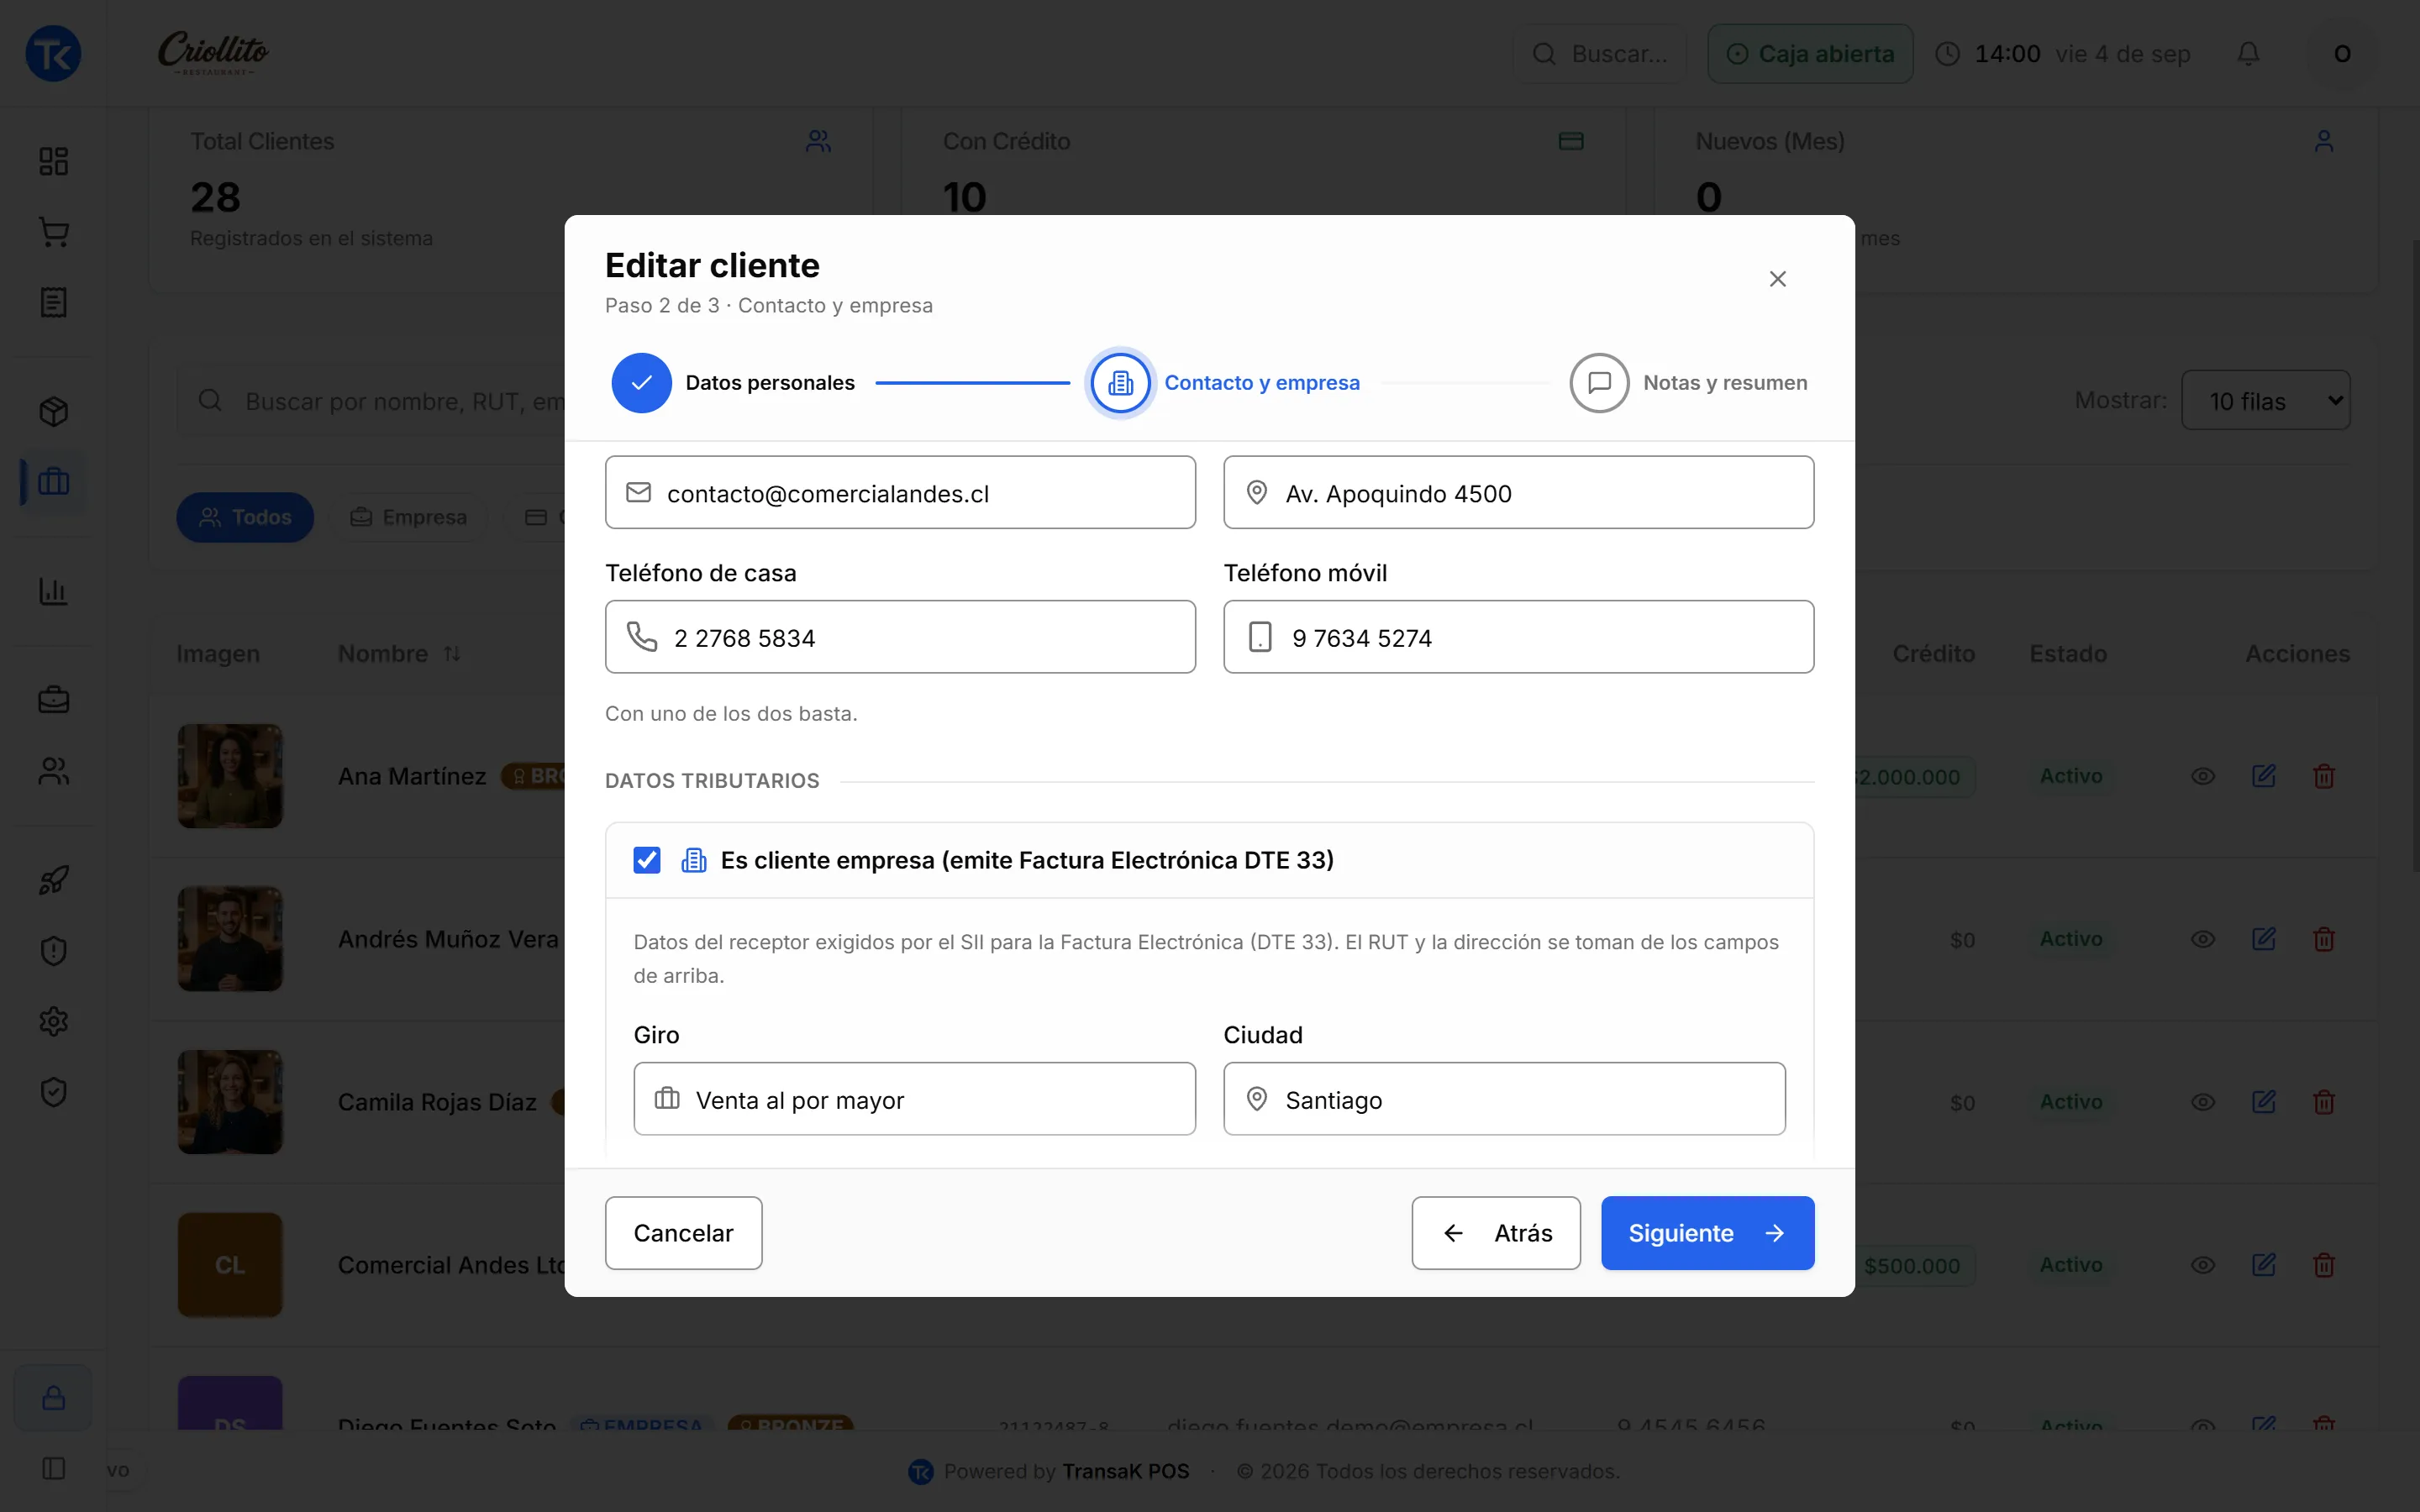The image size is (2420, 1512).
Task: Click the clientes sidebar icon highlighted active
Action: click(x=53, y=482)
